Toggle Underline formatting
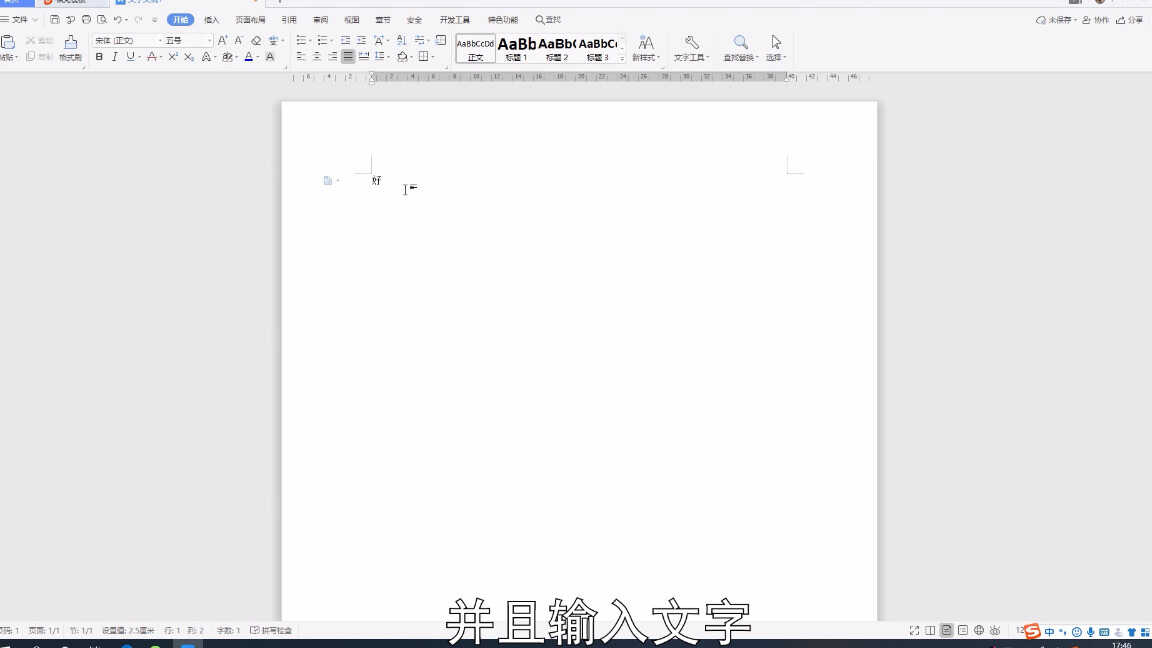 (x=131, y=57)
